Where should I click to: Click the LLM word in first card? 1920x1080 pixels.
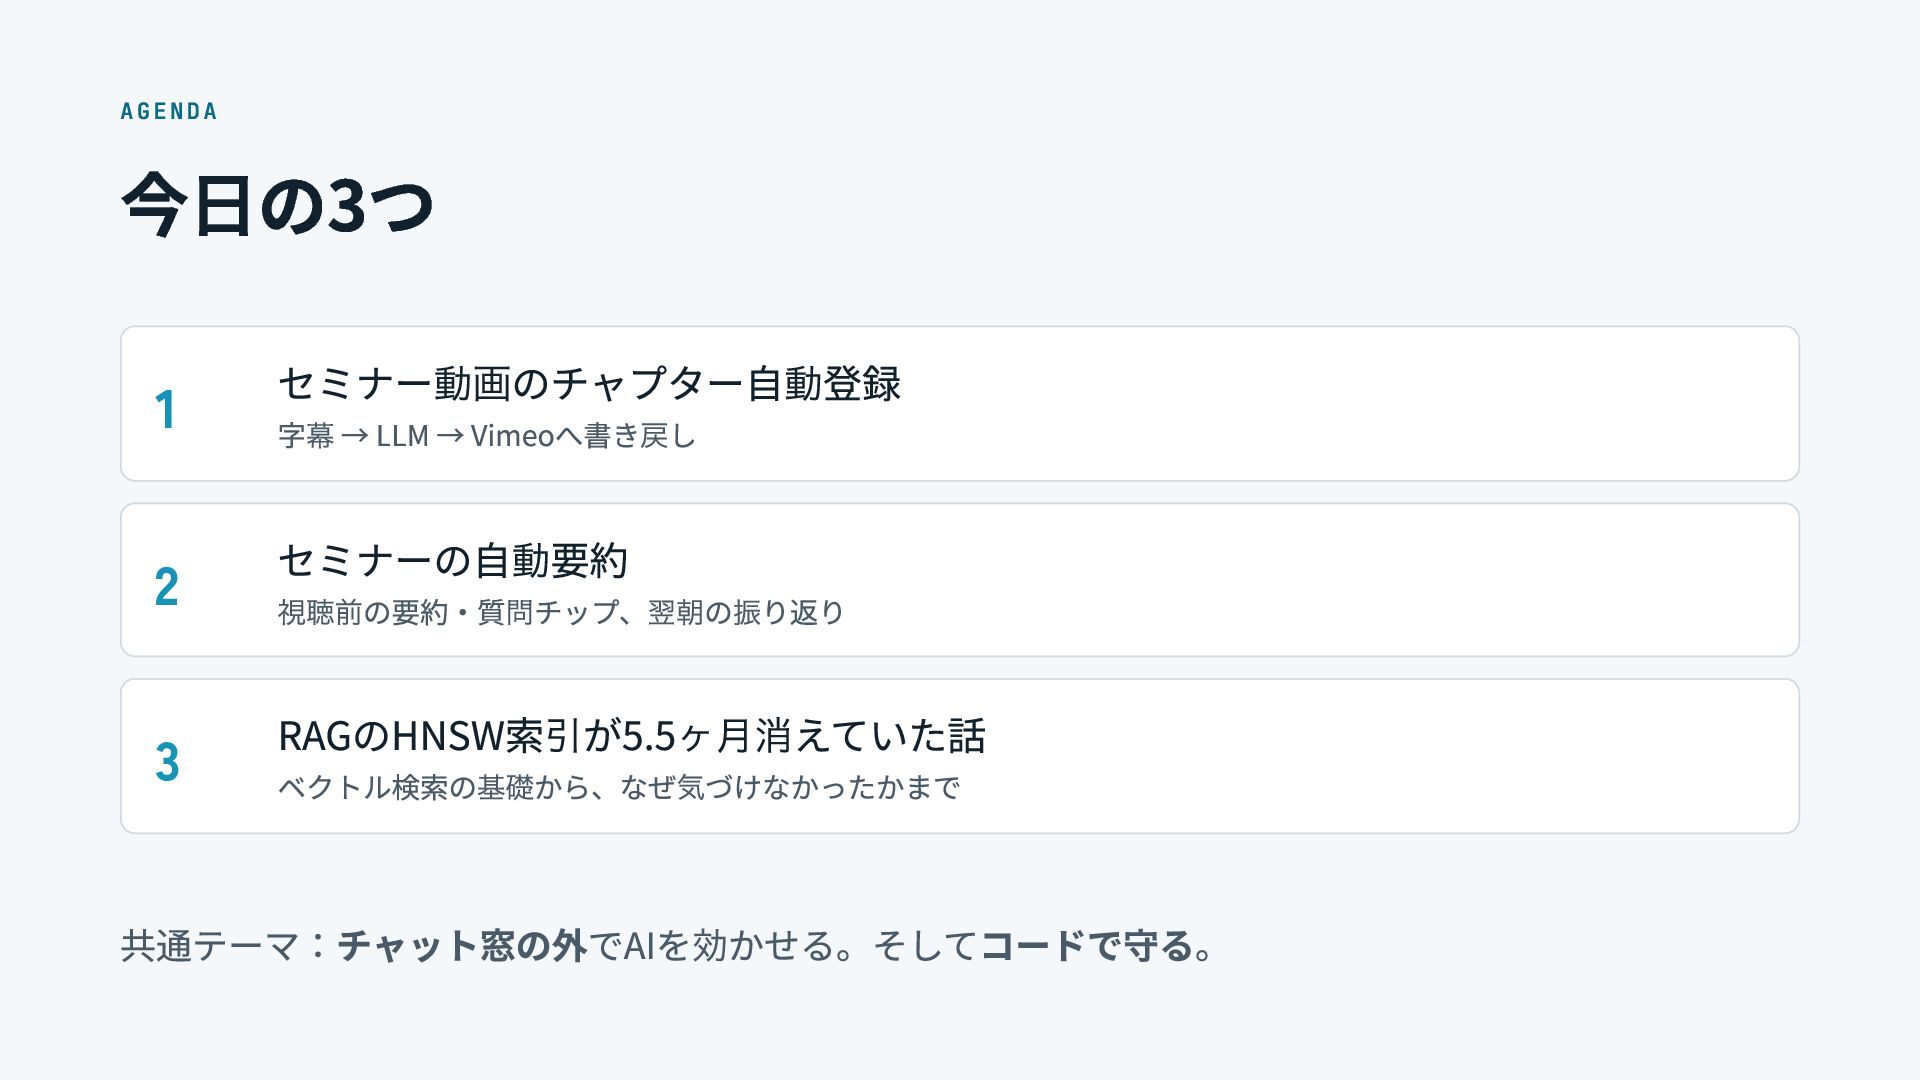point(402,436)
